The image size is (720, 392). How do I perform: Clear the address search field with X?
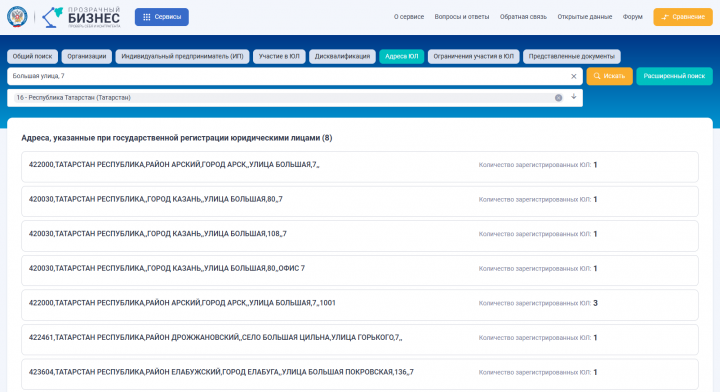pyautogui.click(x=574, y=76)
